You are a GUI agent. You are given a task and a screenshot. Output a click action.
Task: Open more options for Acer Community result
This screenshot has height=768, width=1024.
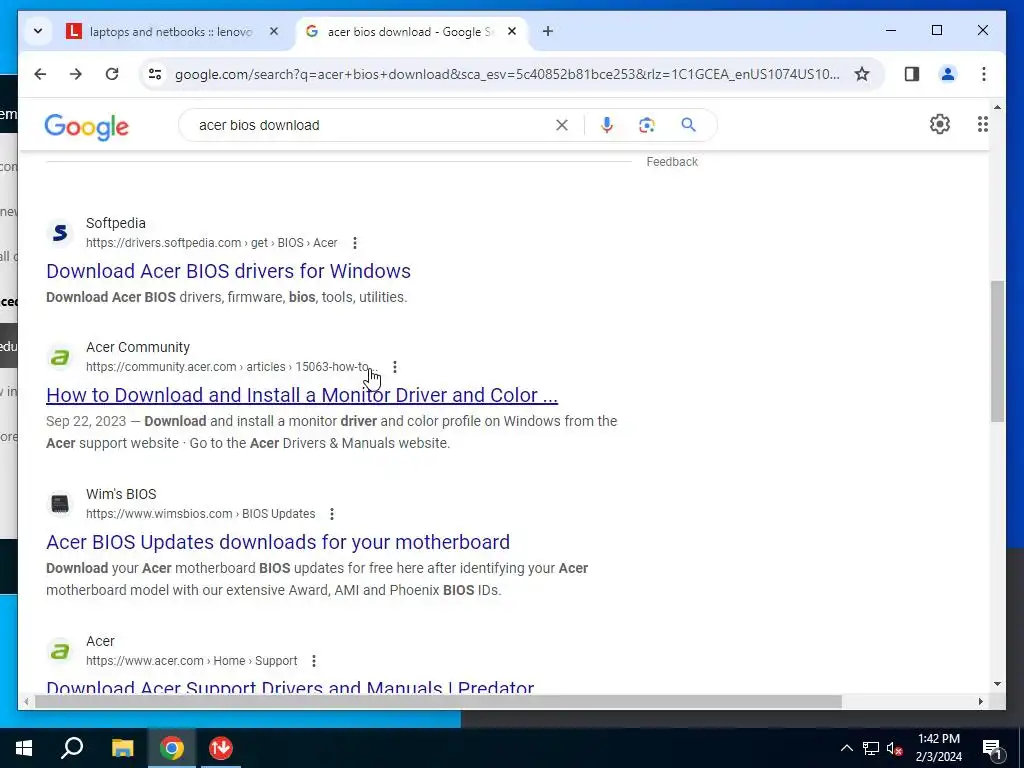pyautogui.click(x=394, y=367)
